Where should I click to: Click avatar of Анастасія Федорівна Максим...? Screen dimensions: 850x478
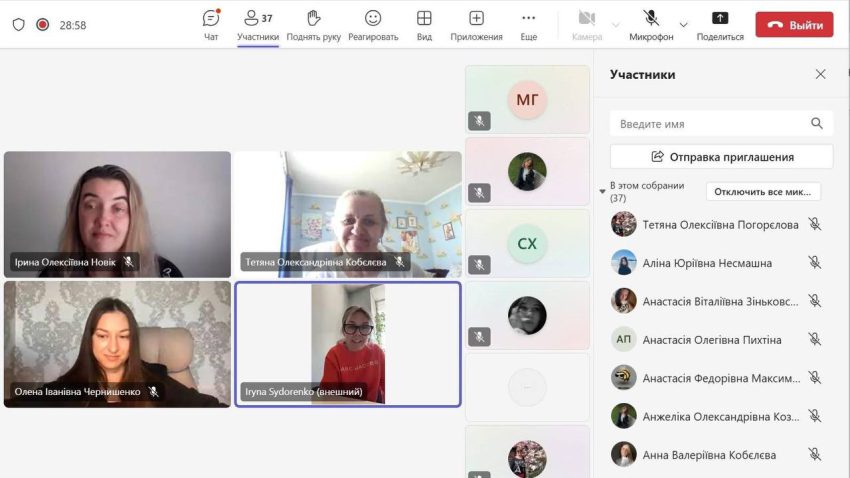623,378
